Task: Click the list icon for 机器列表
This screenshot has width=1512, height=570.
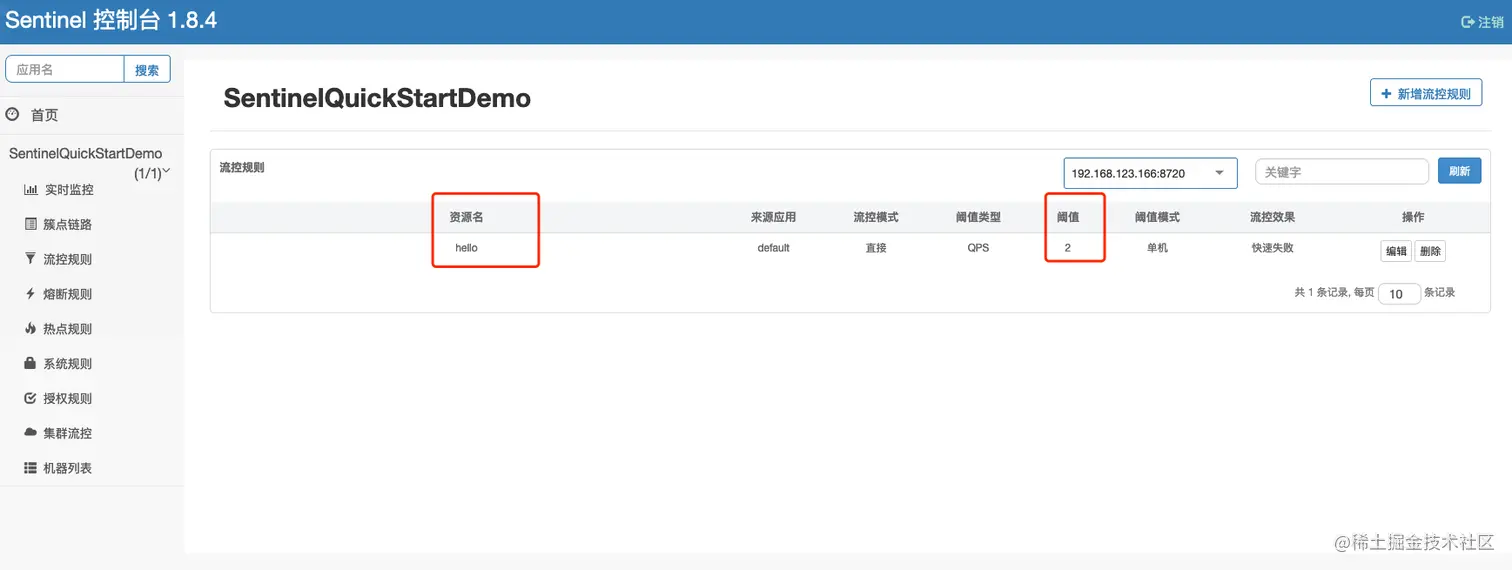Action: pos(30,468)
